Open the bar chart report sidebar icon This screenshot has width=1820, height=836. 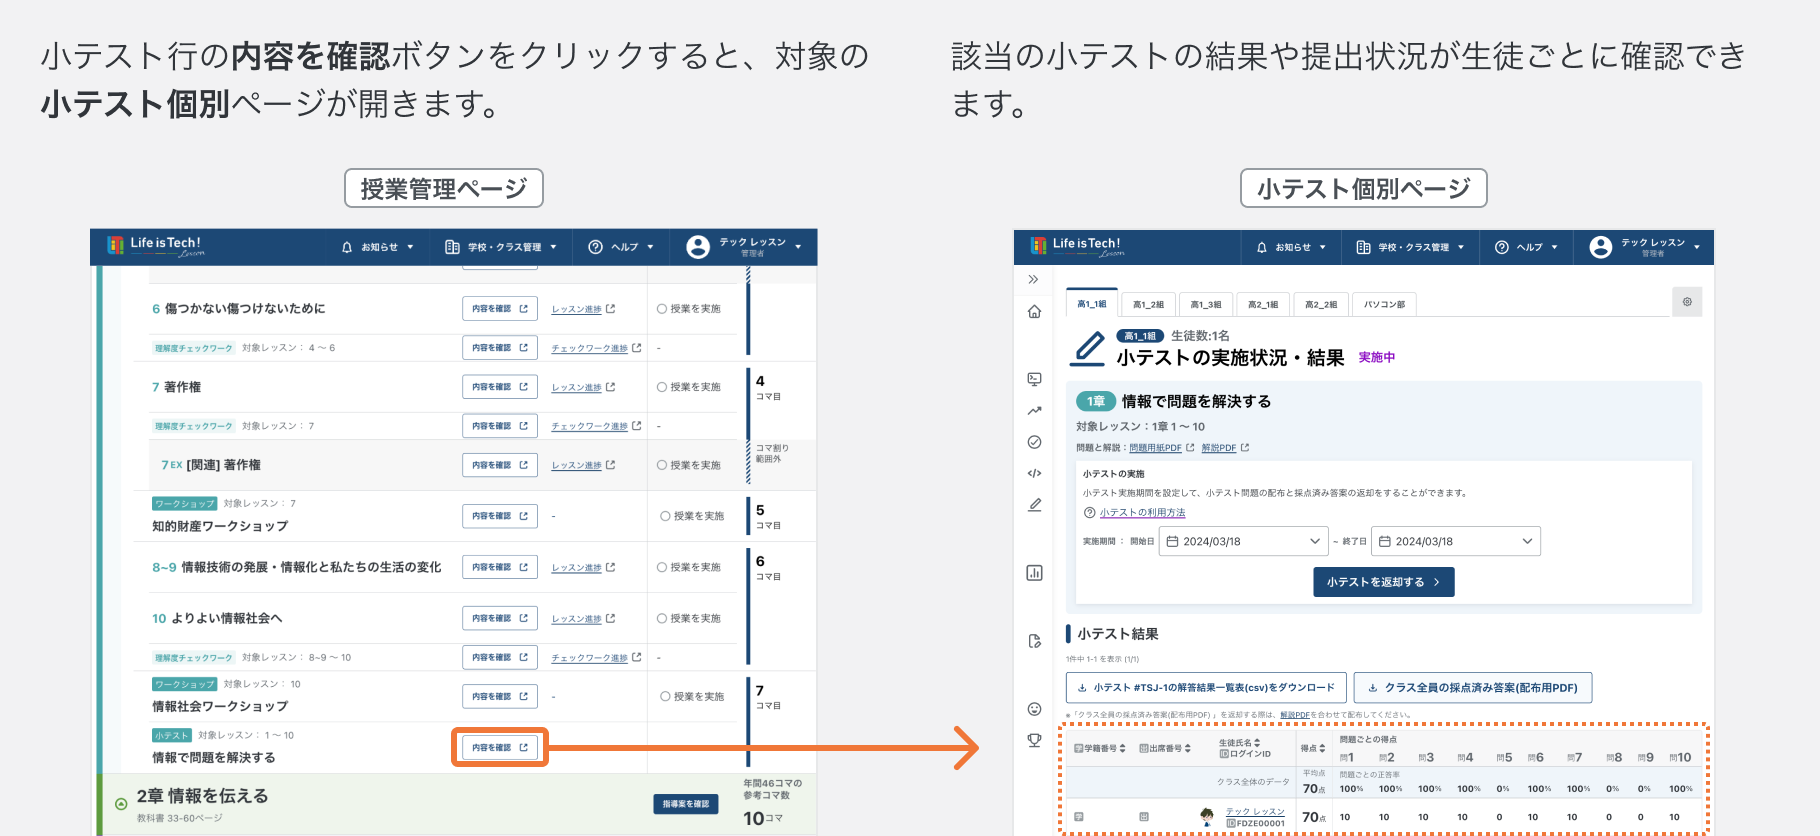tap(1034, 573)
